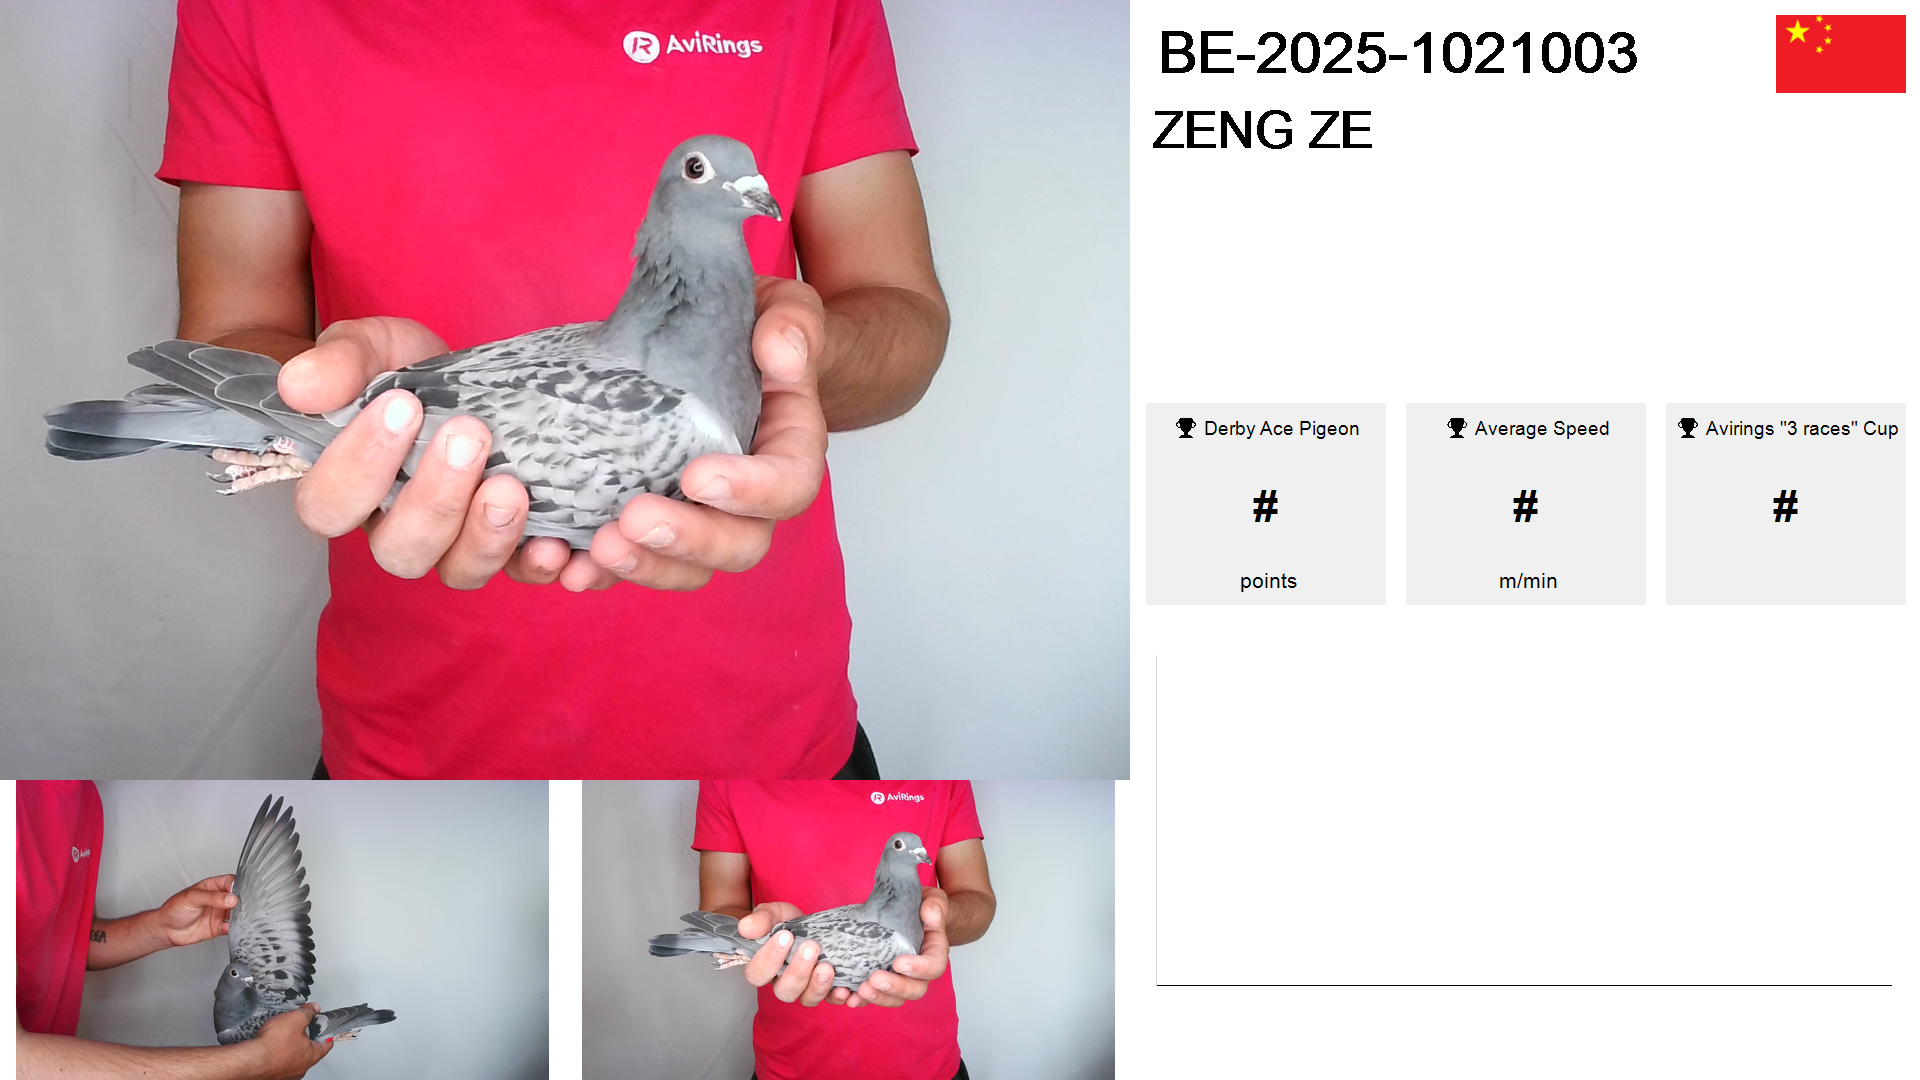Open the spread wing thumbnail photo
Image resolution: width=1920 pixels, height=1080 pixels.
[x=282, y=930]
